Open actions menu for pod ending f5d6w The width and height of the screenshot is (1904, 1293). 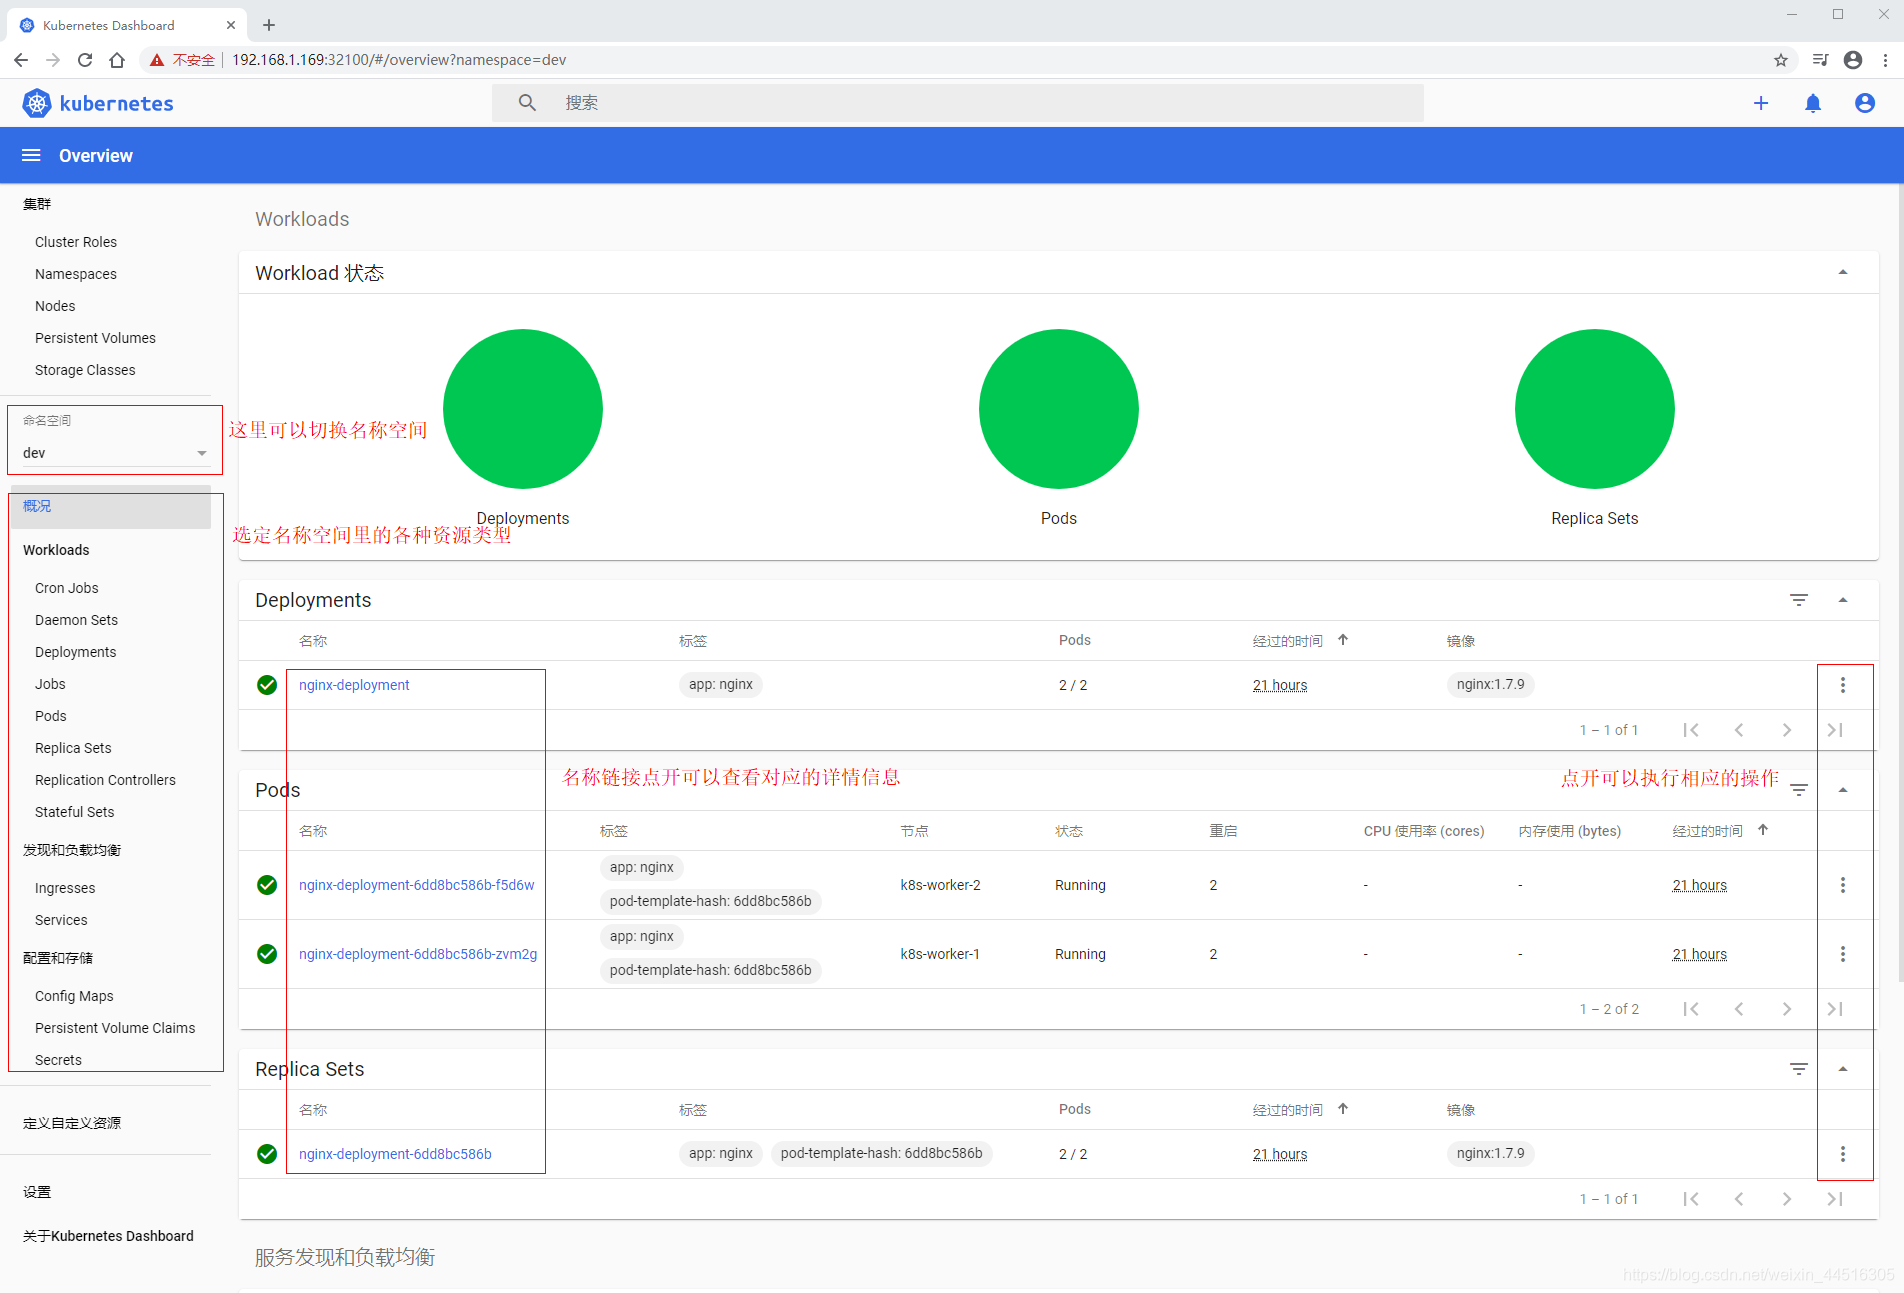tap(1843, 885)
